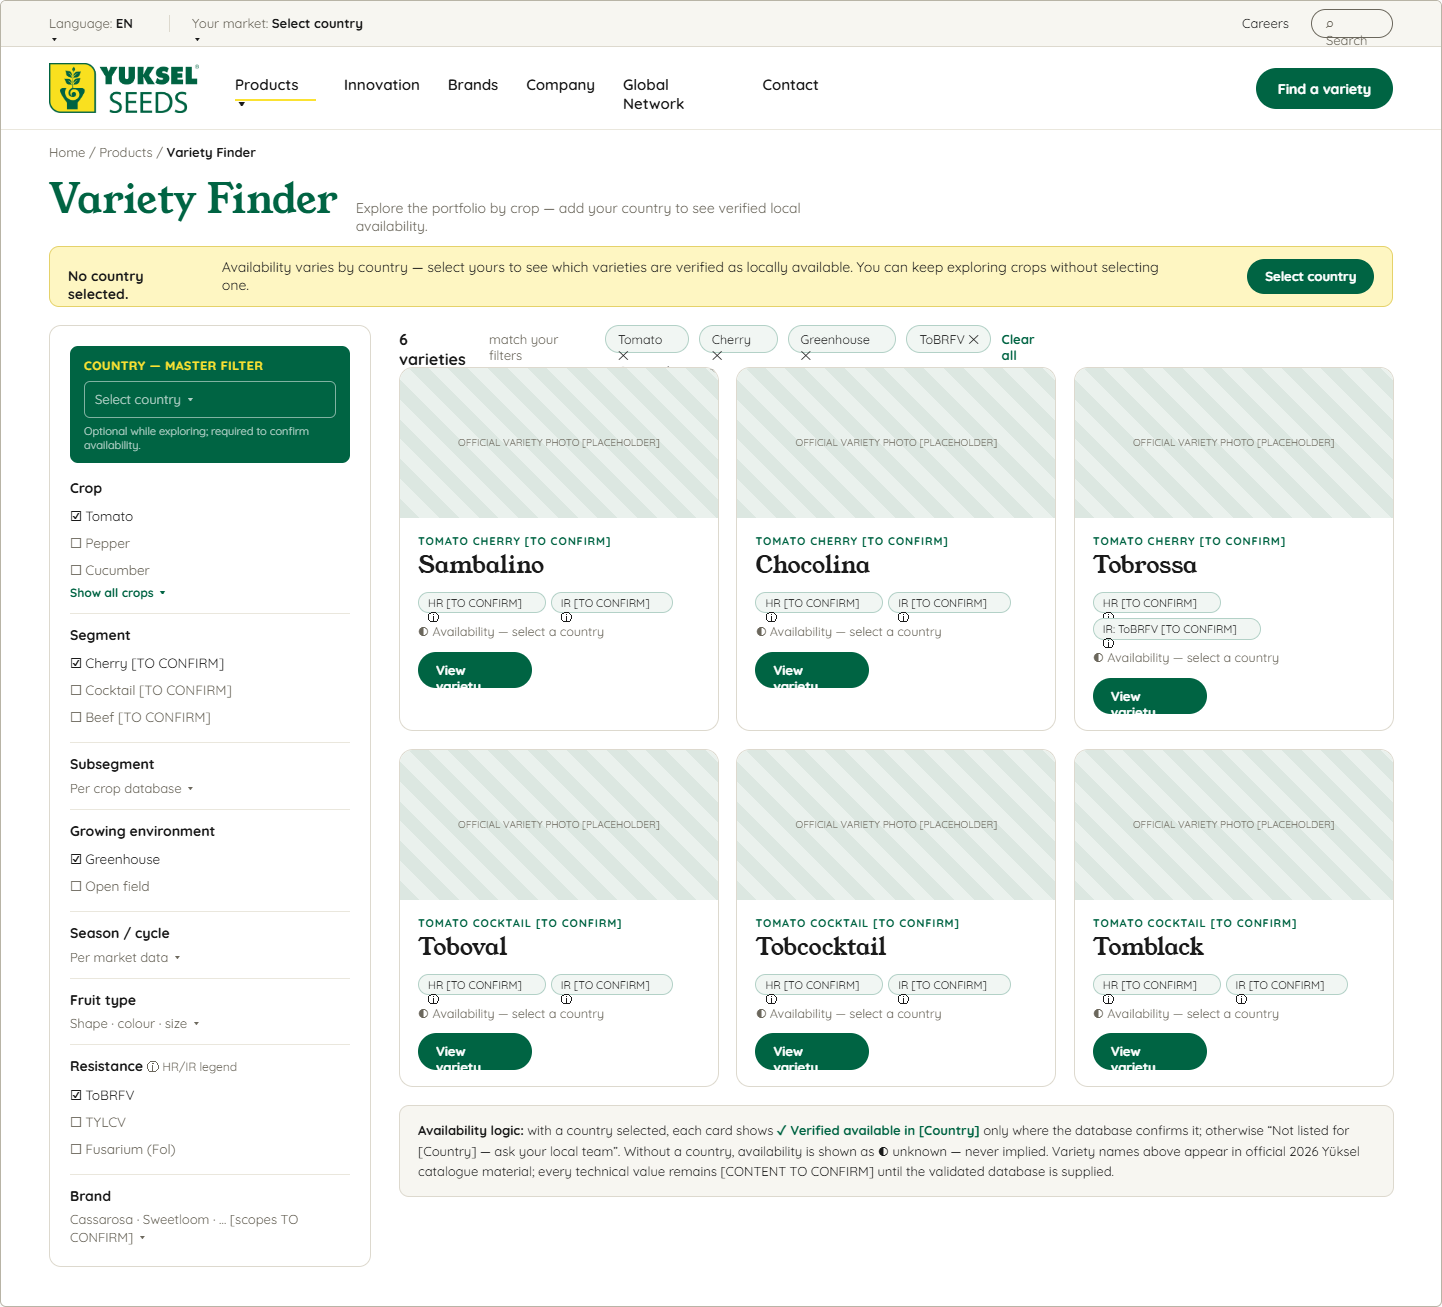Open the Company menu item

point(560,85)
